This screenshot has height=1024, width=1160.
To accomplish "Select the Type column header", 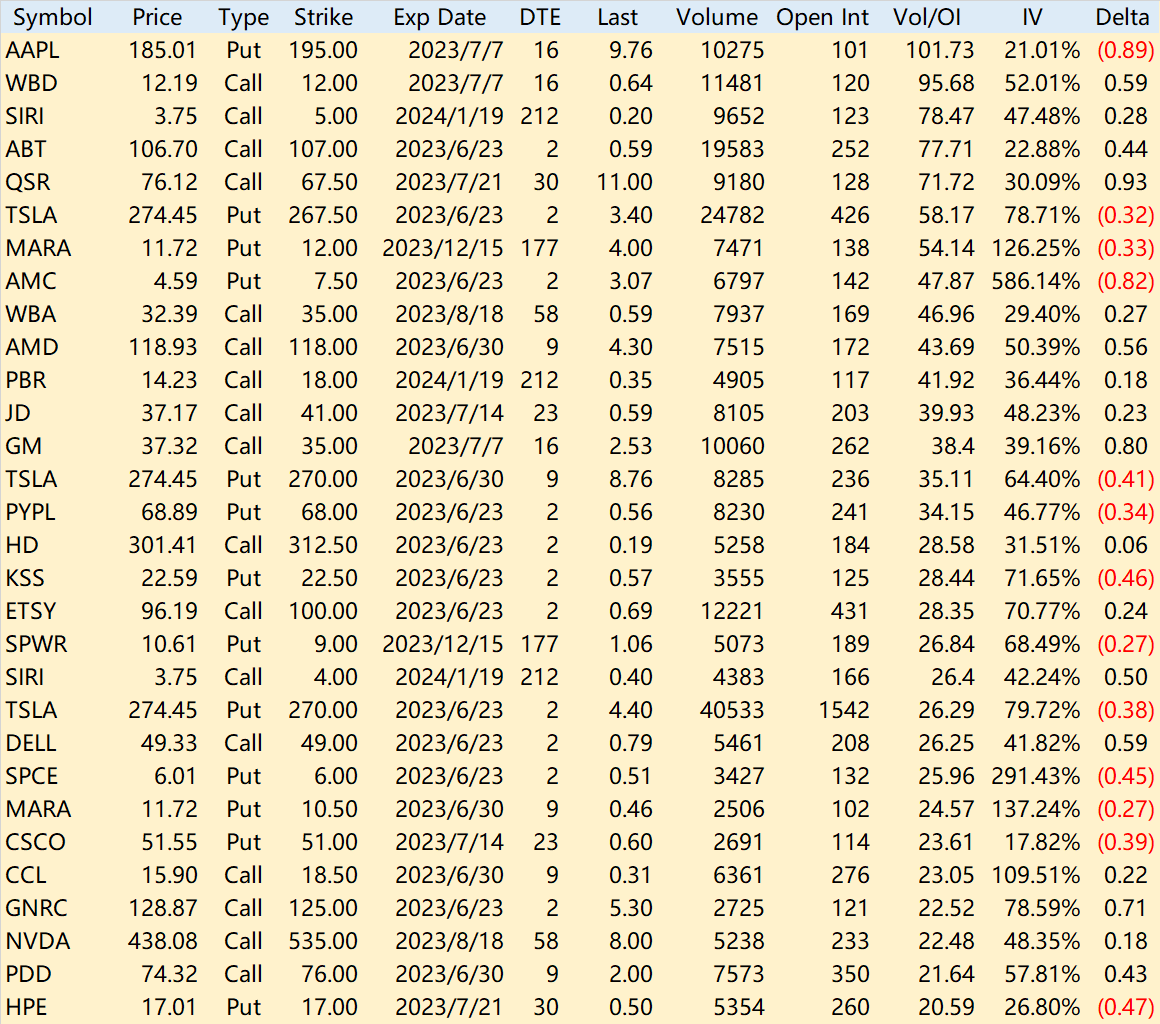I will tap(243, 17).
